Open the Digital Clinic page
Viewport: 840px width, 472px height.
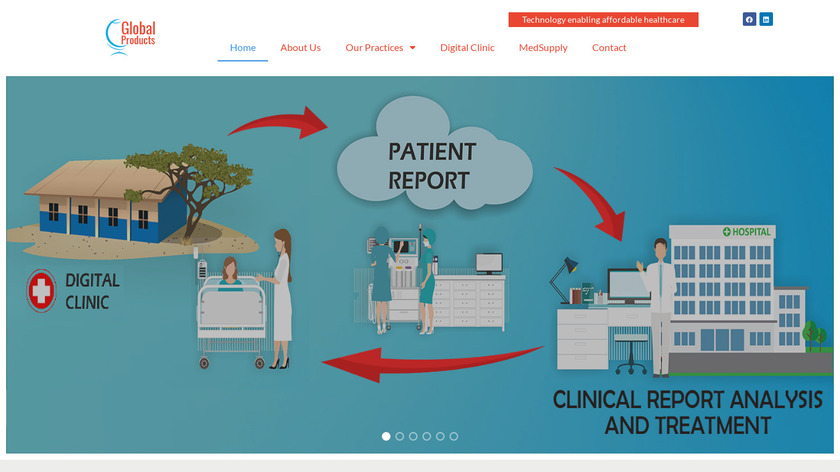click(467, 48)
